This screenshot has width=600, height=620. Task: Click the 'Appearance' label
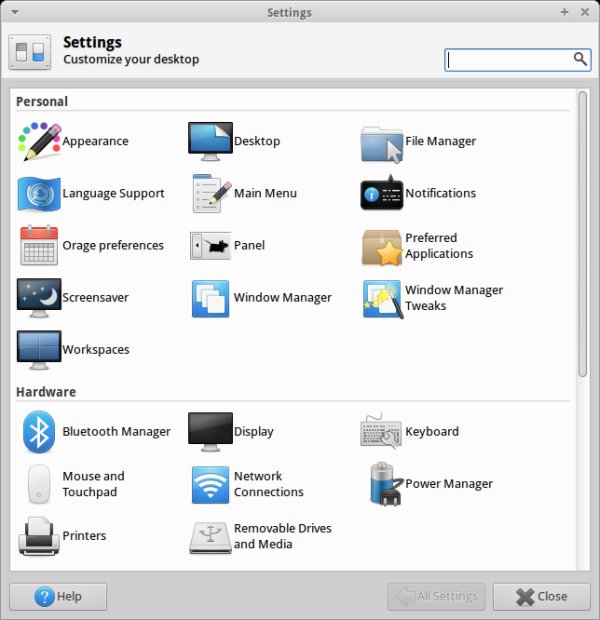click(x=95, y=141)
